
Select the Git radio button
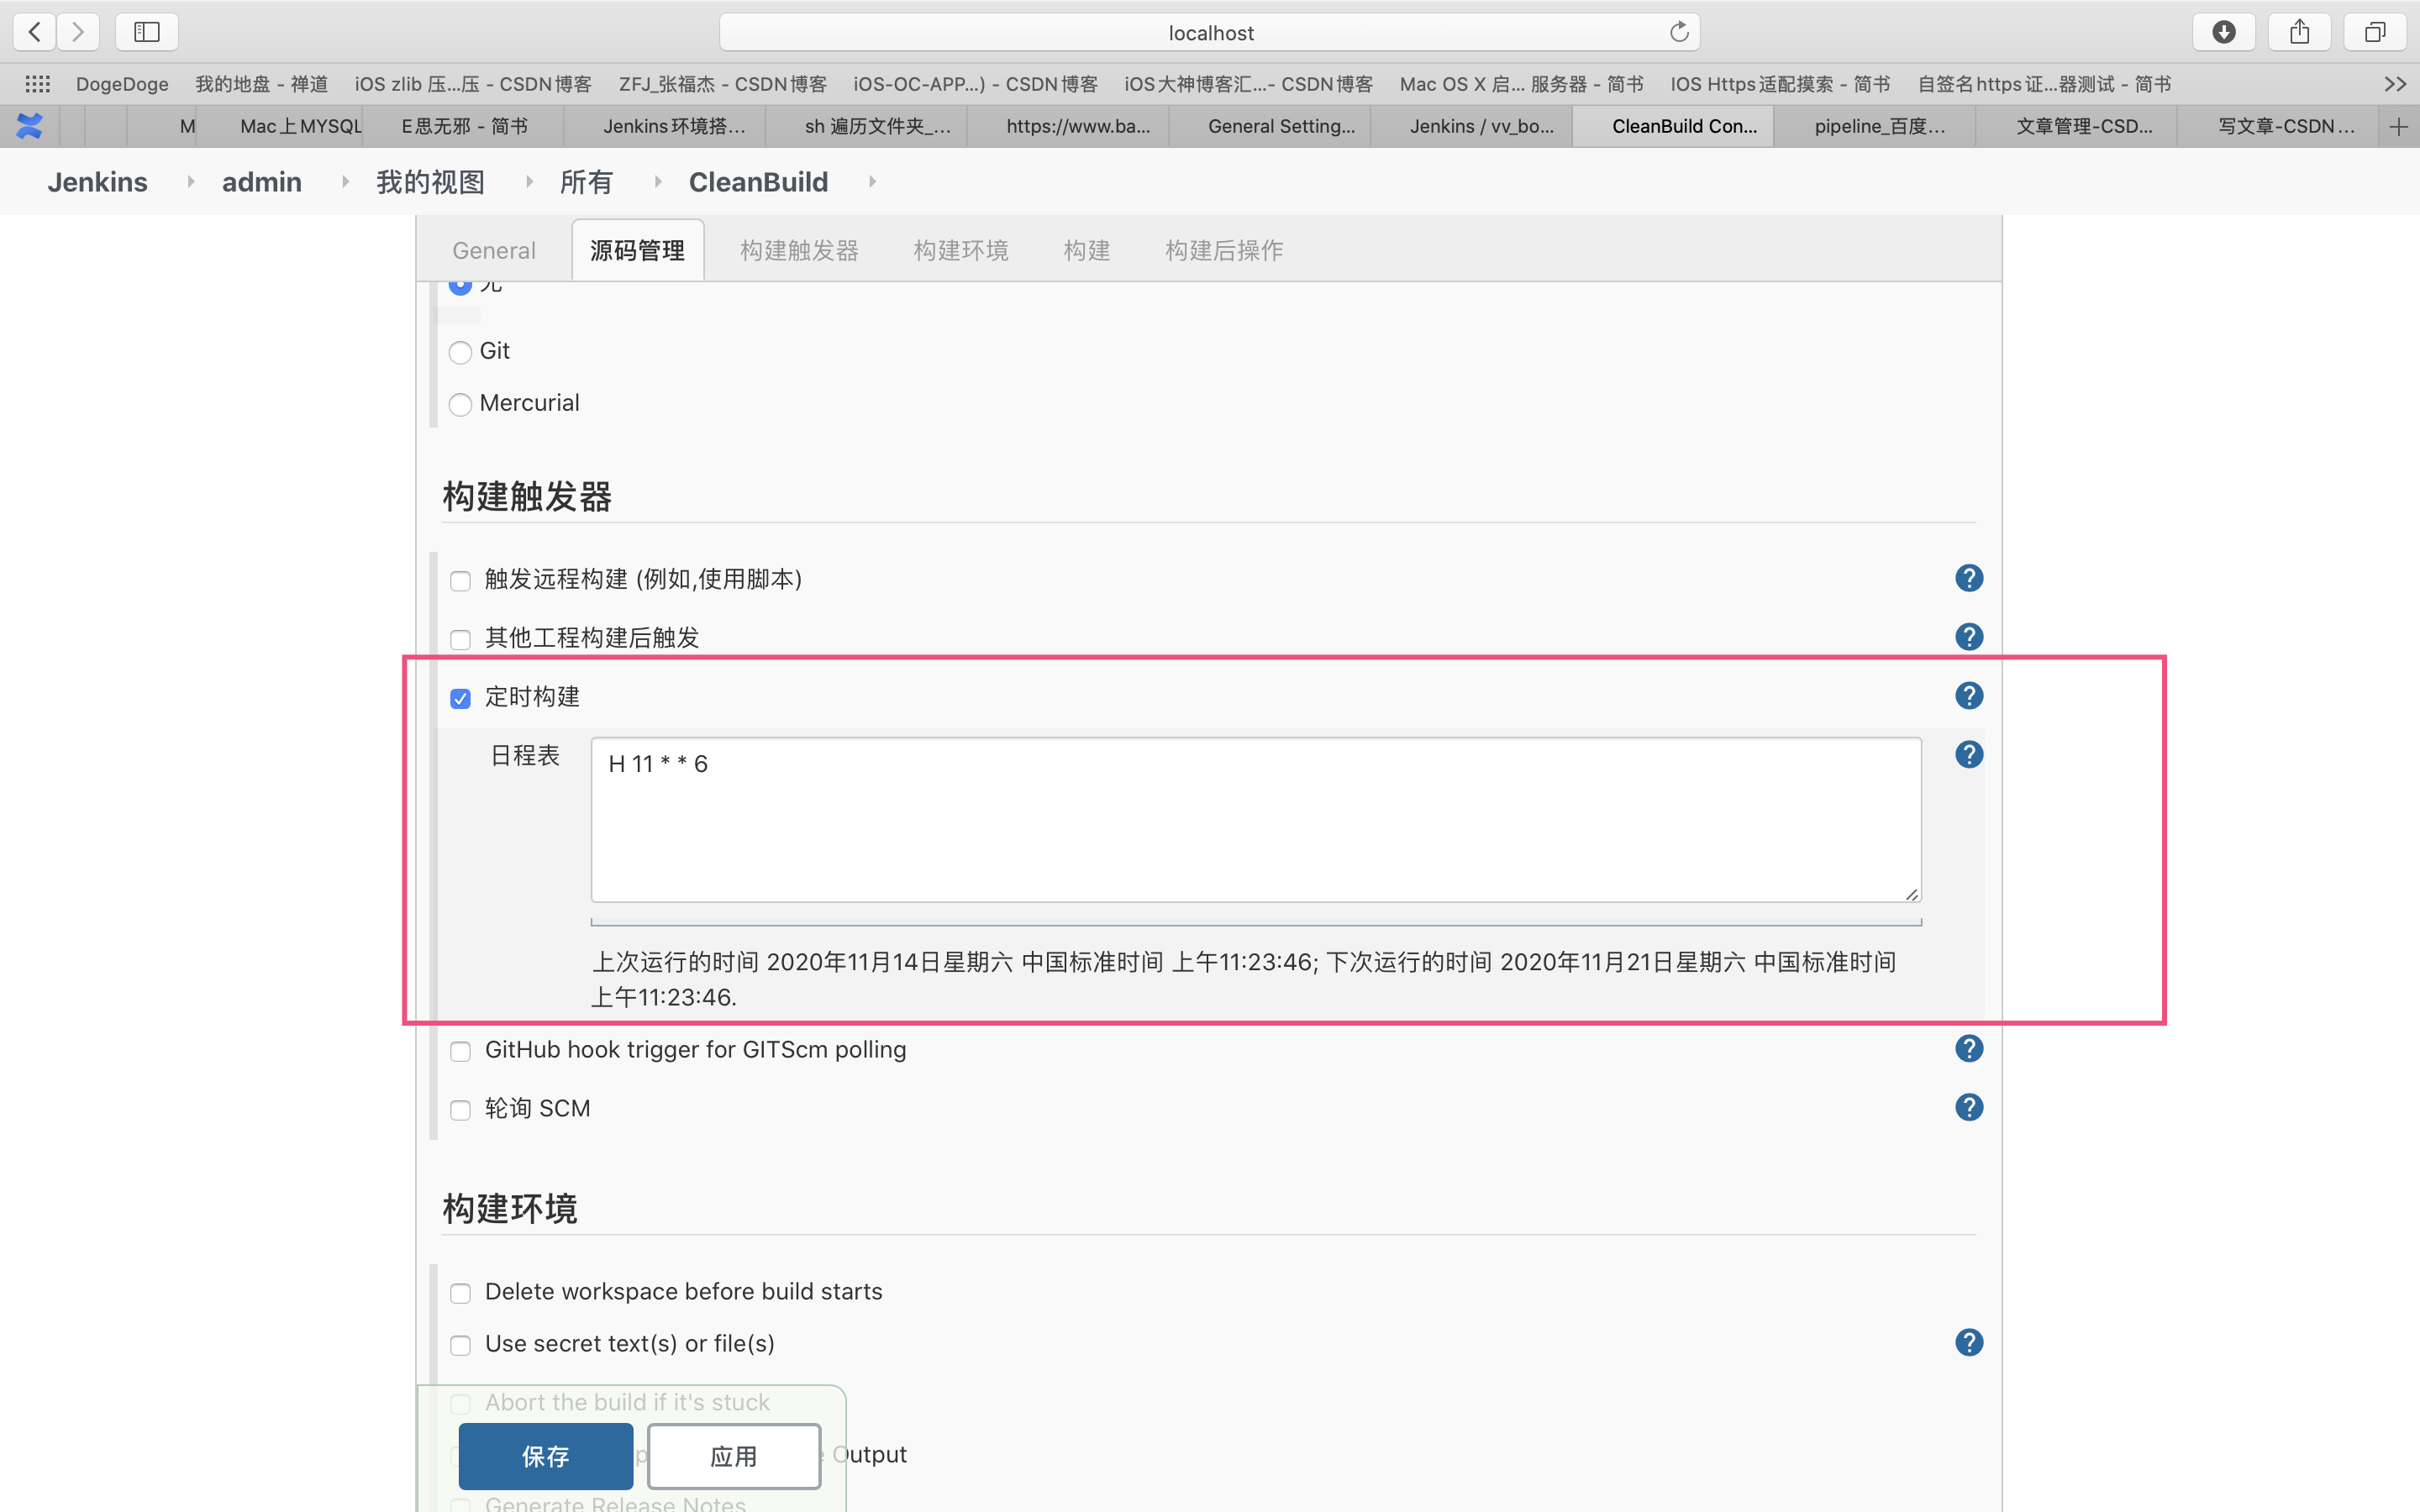coord(460,352)
